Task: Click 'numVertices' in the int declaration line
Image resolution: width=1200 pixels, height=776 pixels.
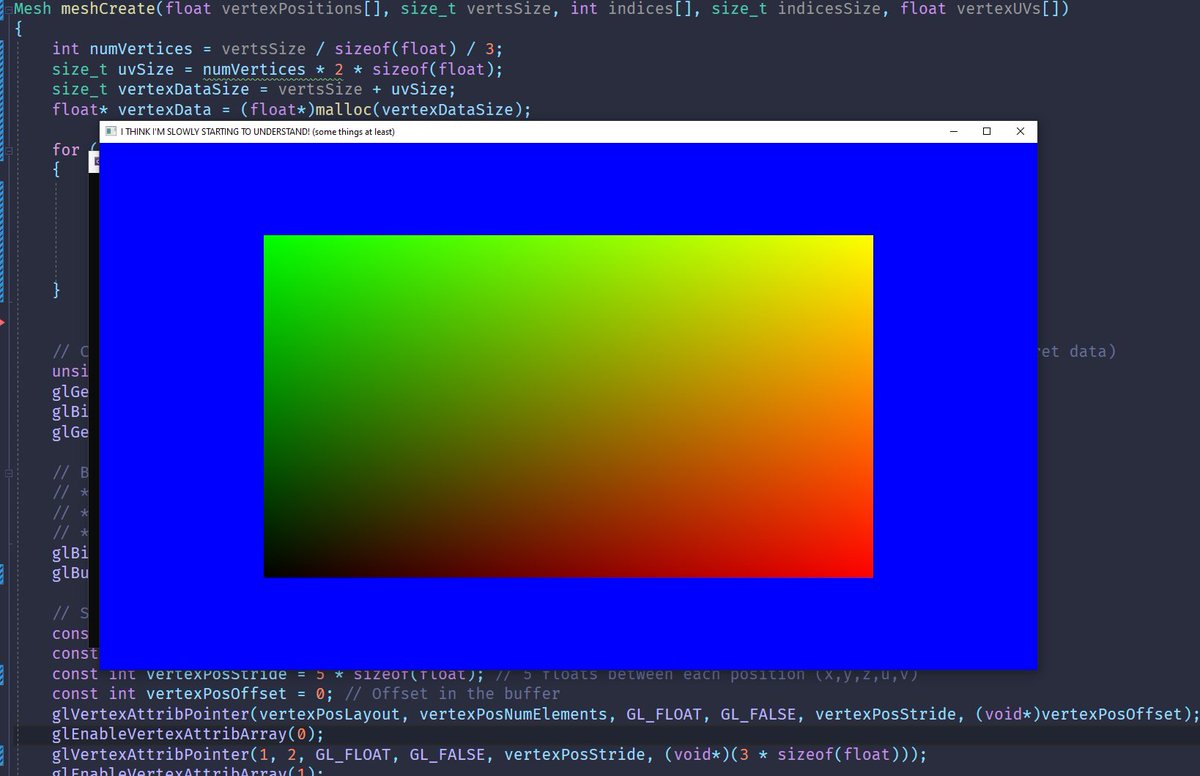Action: click(x=139, y=49)
